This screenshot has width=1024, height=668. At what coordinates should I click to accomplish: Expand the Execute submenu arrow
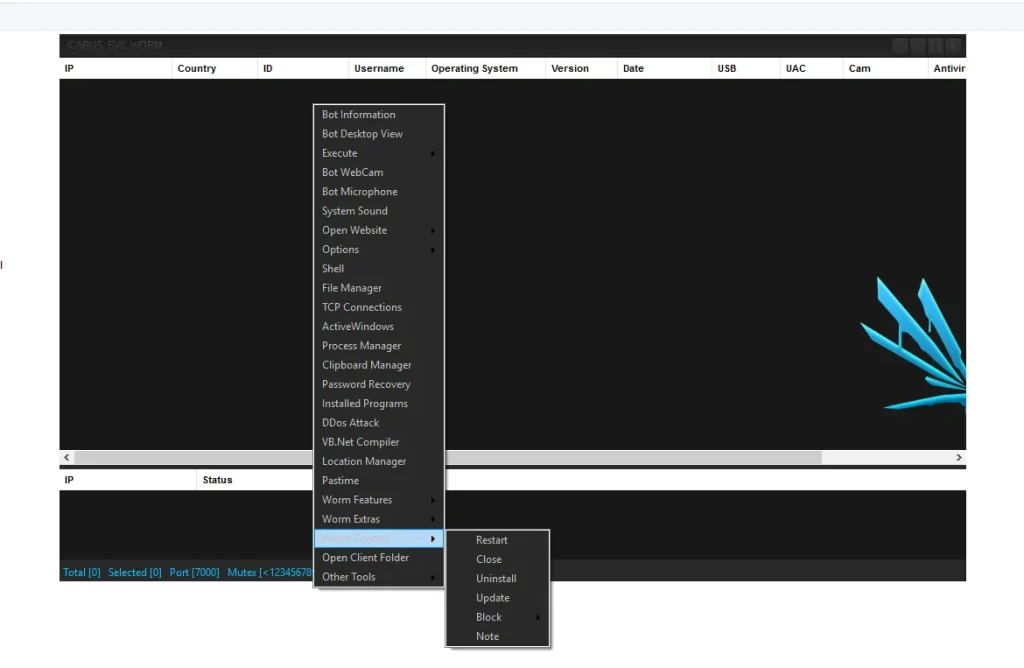(432, 153)
